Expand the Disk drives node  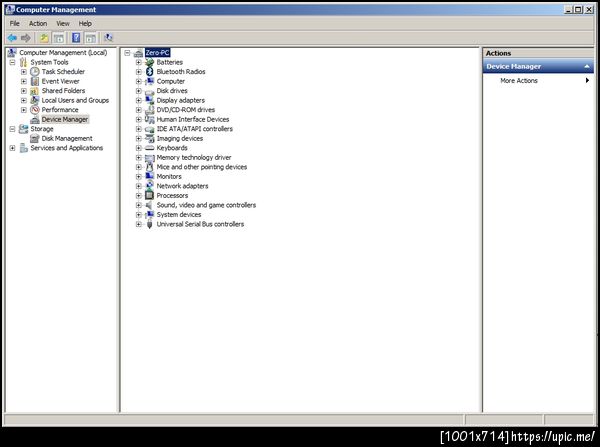(x=139, y=91)
